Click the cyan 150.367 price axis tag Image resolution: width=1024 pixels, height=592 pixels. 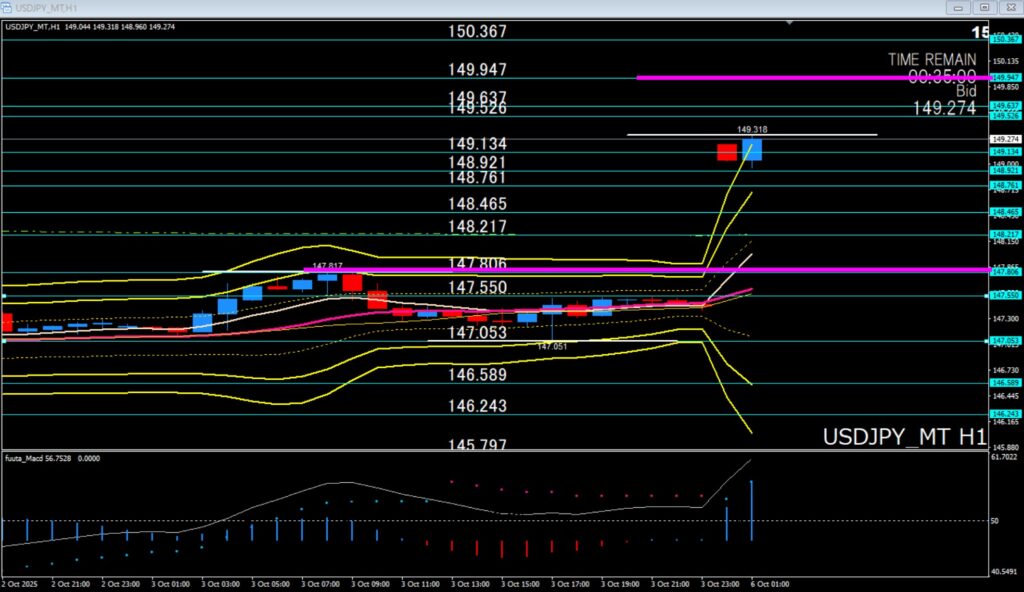pos(1004,39)
